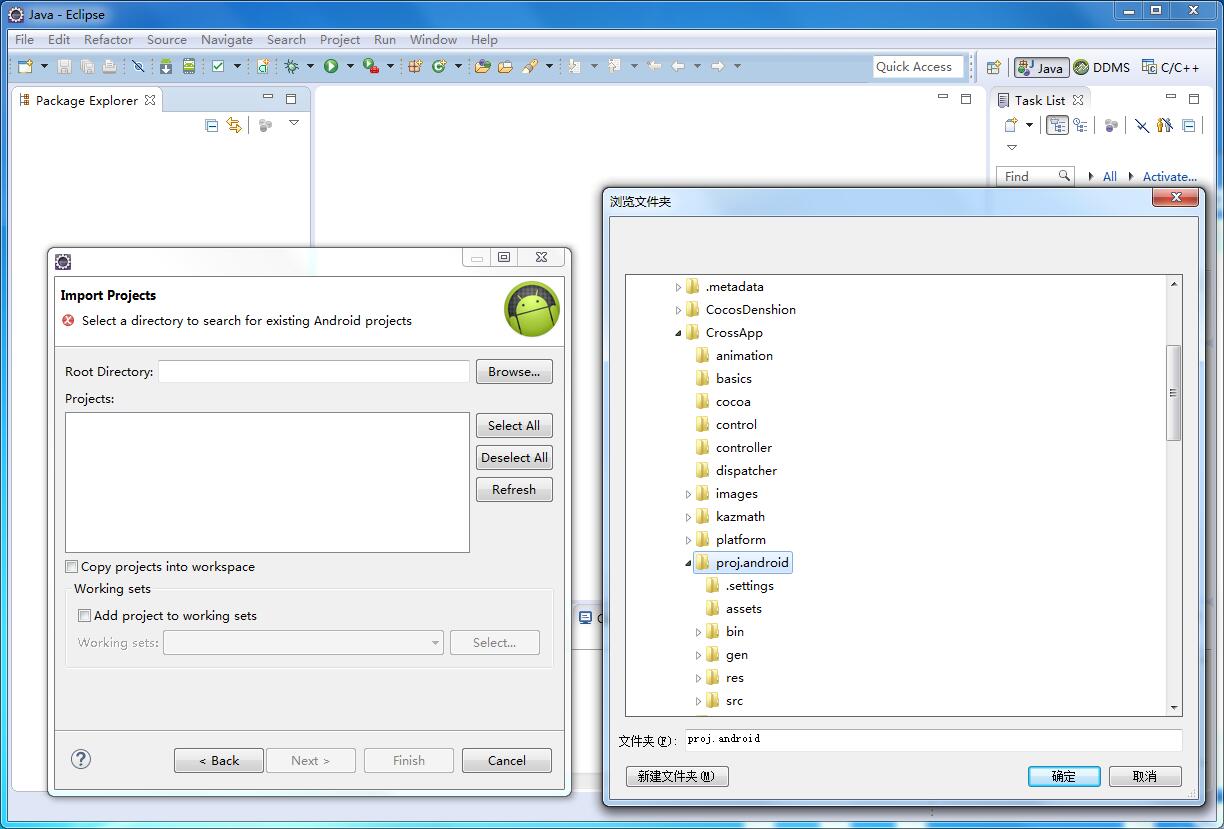The height and width of the screenshot is (829, 1224).
Task: Confirm folder selection with 确定 button
Action: tap(1063, 776)
